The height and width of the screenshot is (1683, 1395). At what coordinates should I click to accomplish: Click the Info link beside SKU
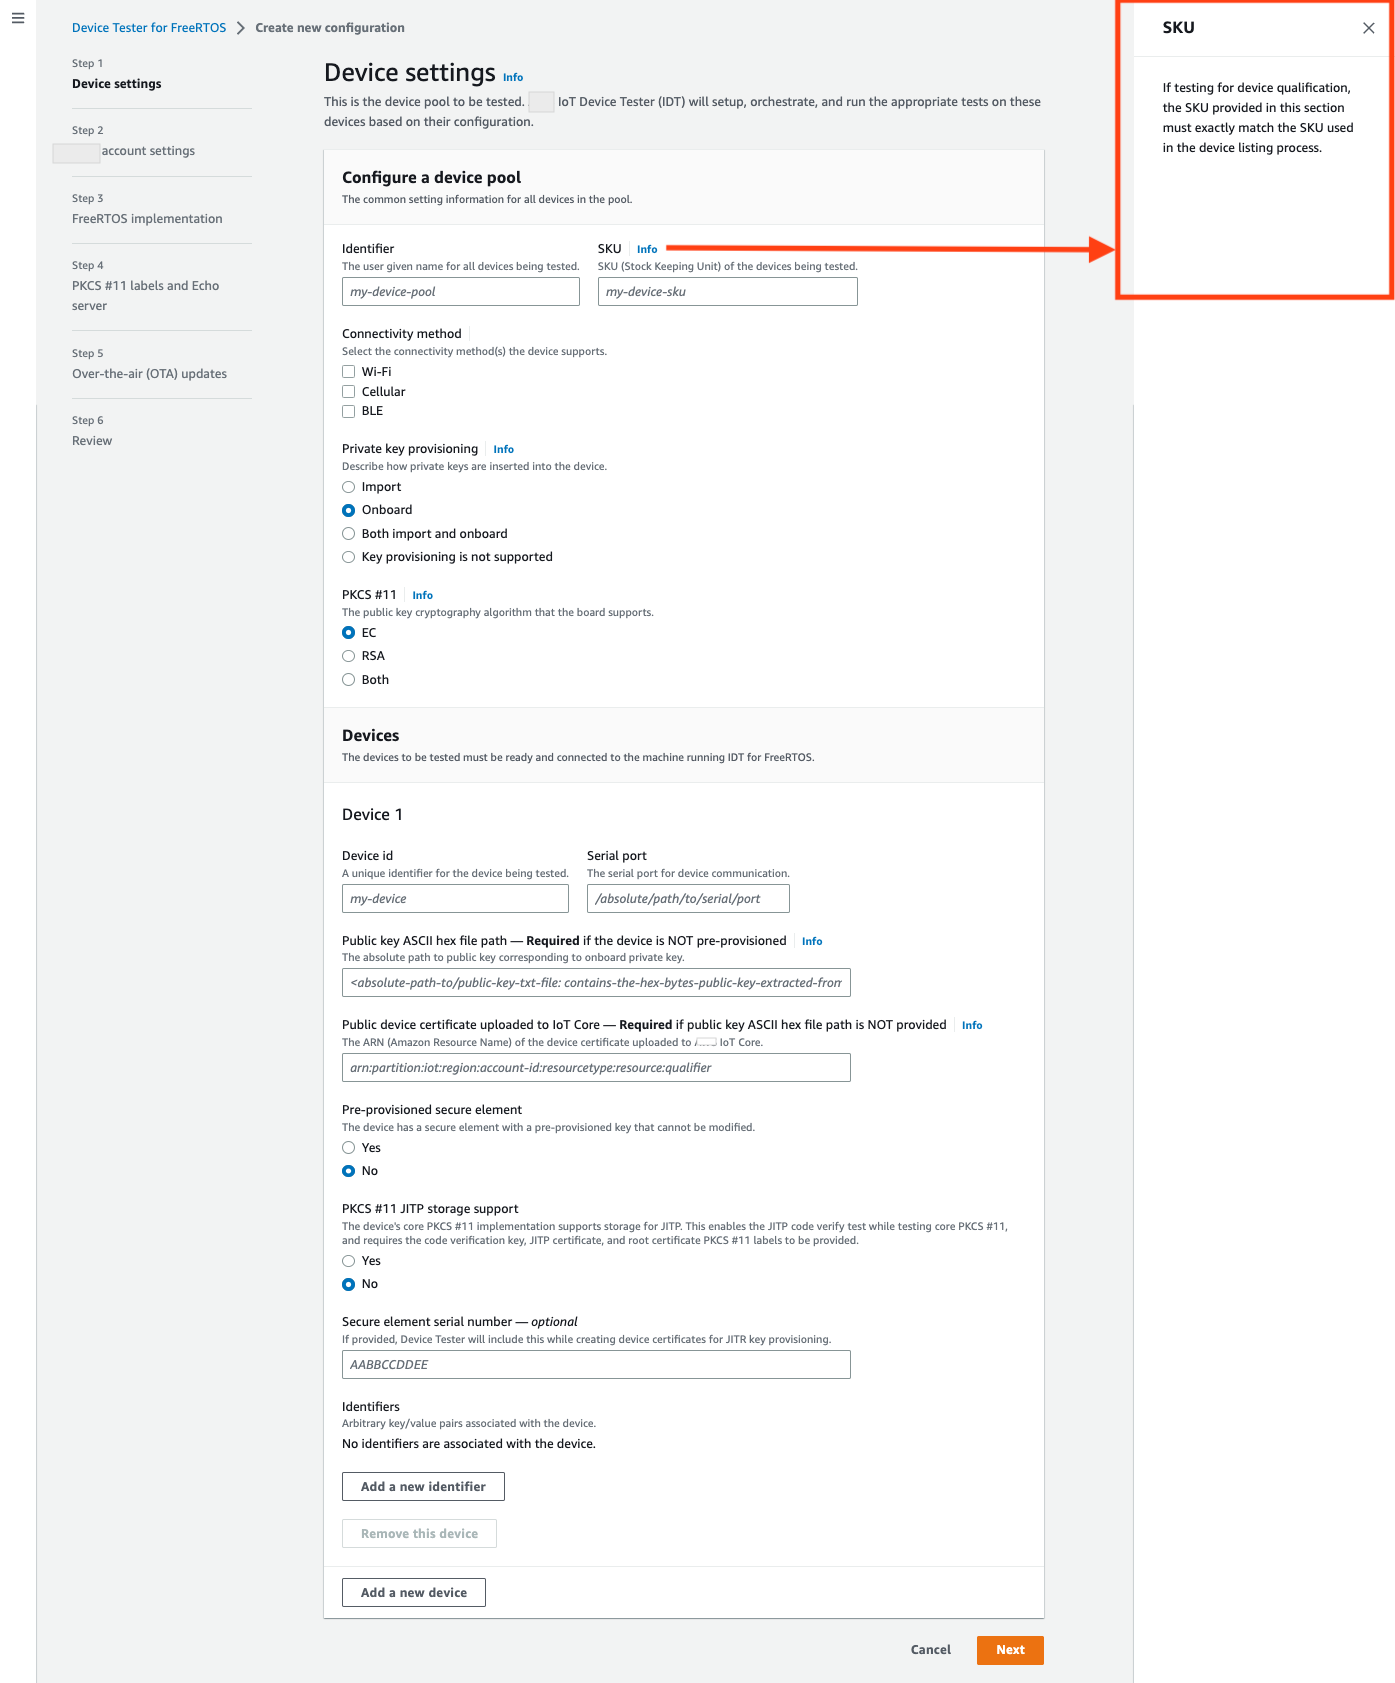point(647,250)
